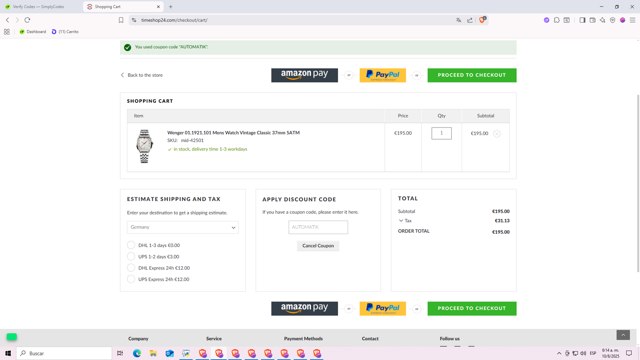Go back with the browser back arrow
Viewport: 640px width, 360px height.
7,20
